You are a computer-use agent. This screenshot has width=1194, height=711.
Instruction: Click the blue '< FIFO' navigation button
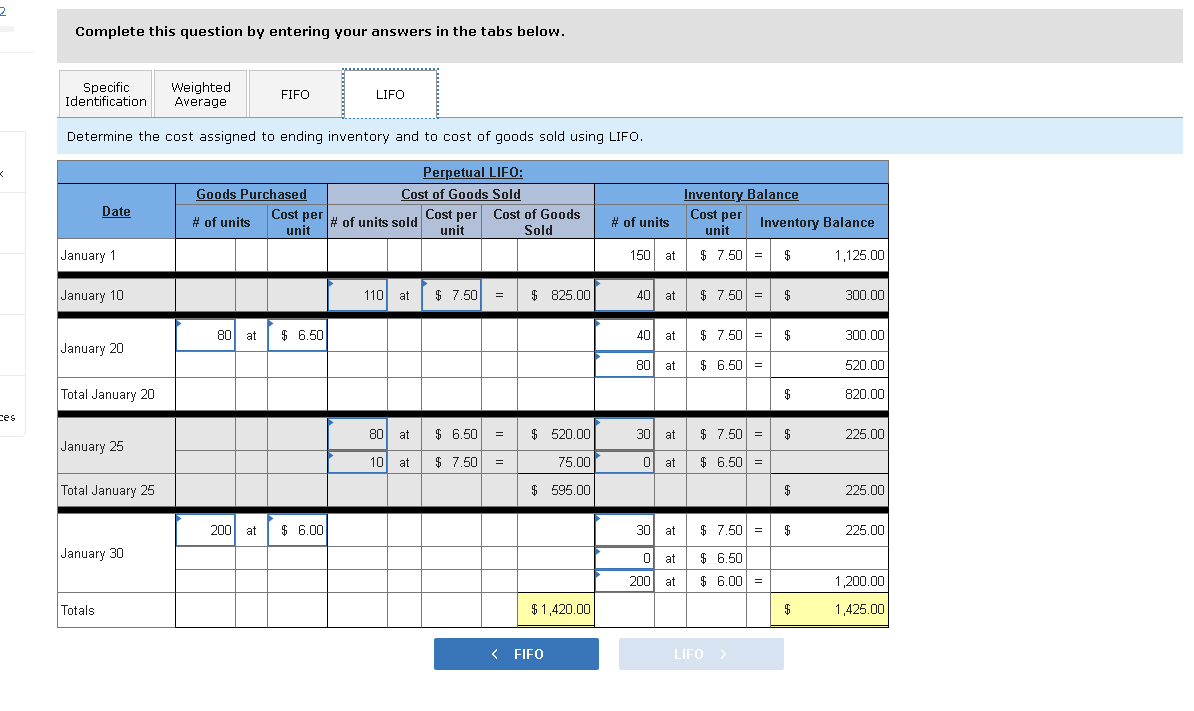516,653
